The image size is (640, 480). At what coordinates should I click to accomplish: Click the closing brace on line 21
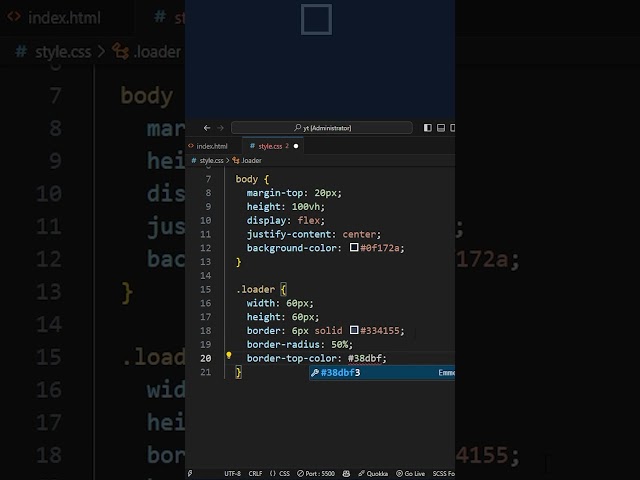(239, 372)
